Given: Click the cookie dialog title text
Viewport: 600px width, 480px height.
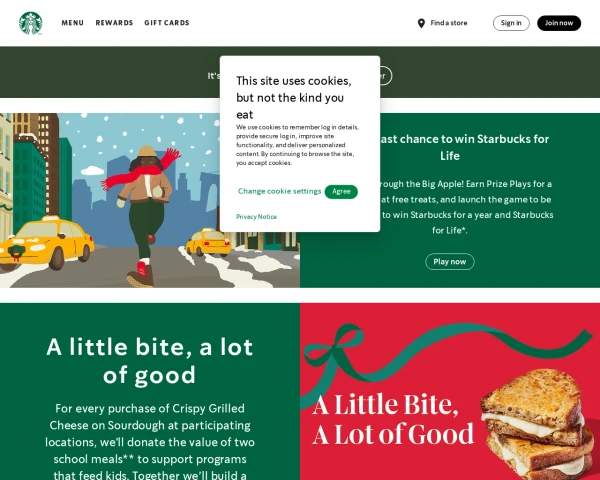Looking at the screenshot, I should coord(293,98).
